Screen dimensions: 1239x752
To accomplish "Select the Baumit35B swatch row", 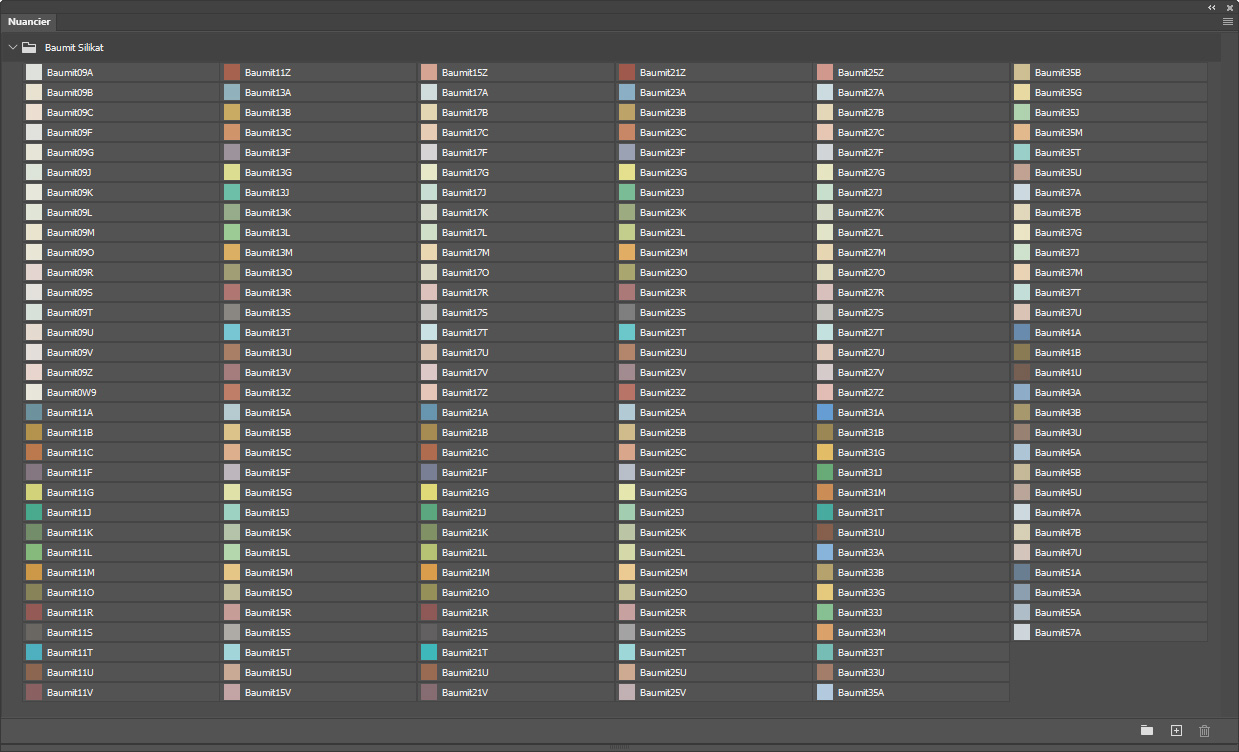I will click(1109, 72).
